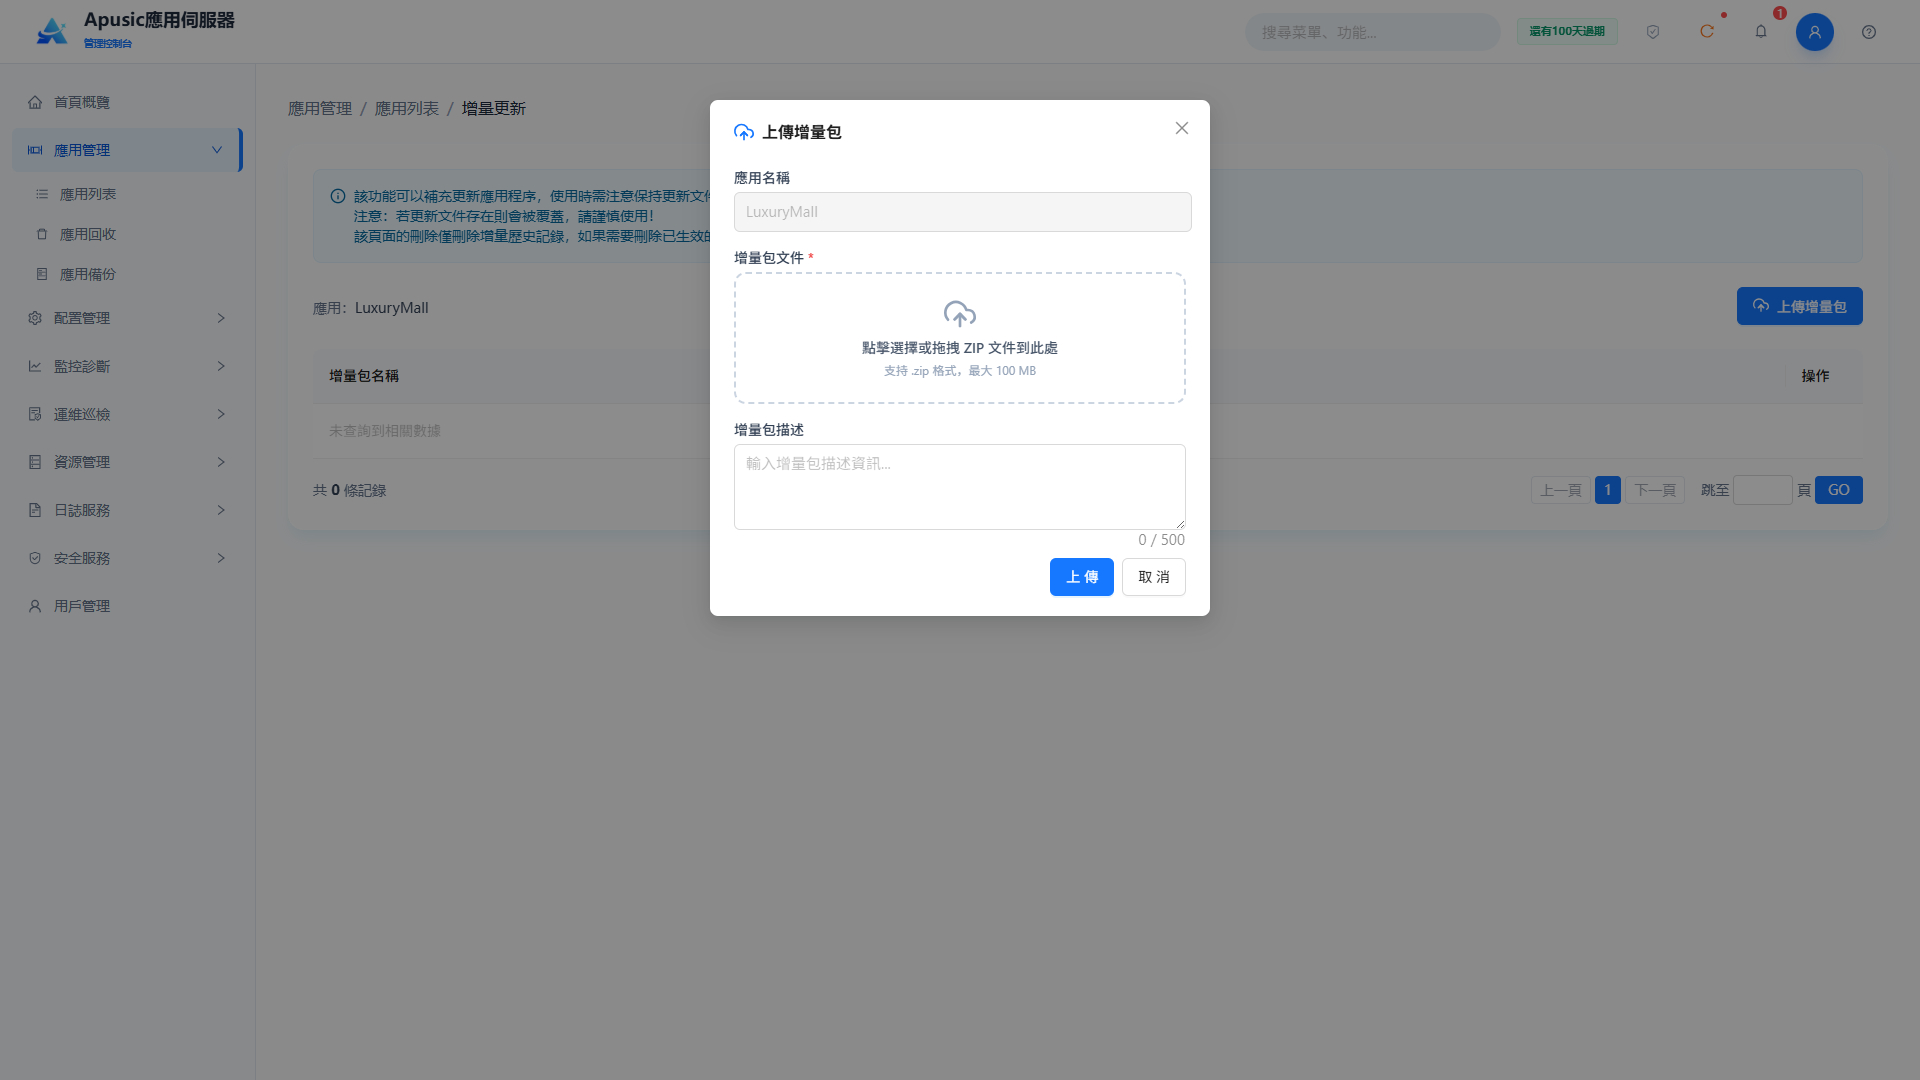1920x1080 pixels.
Task: Collapse the 應用管理 sidebar menu
Action: tap(127, 150)
